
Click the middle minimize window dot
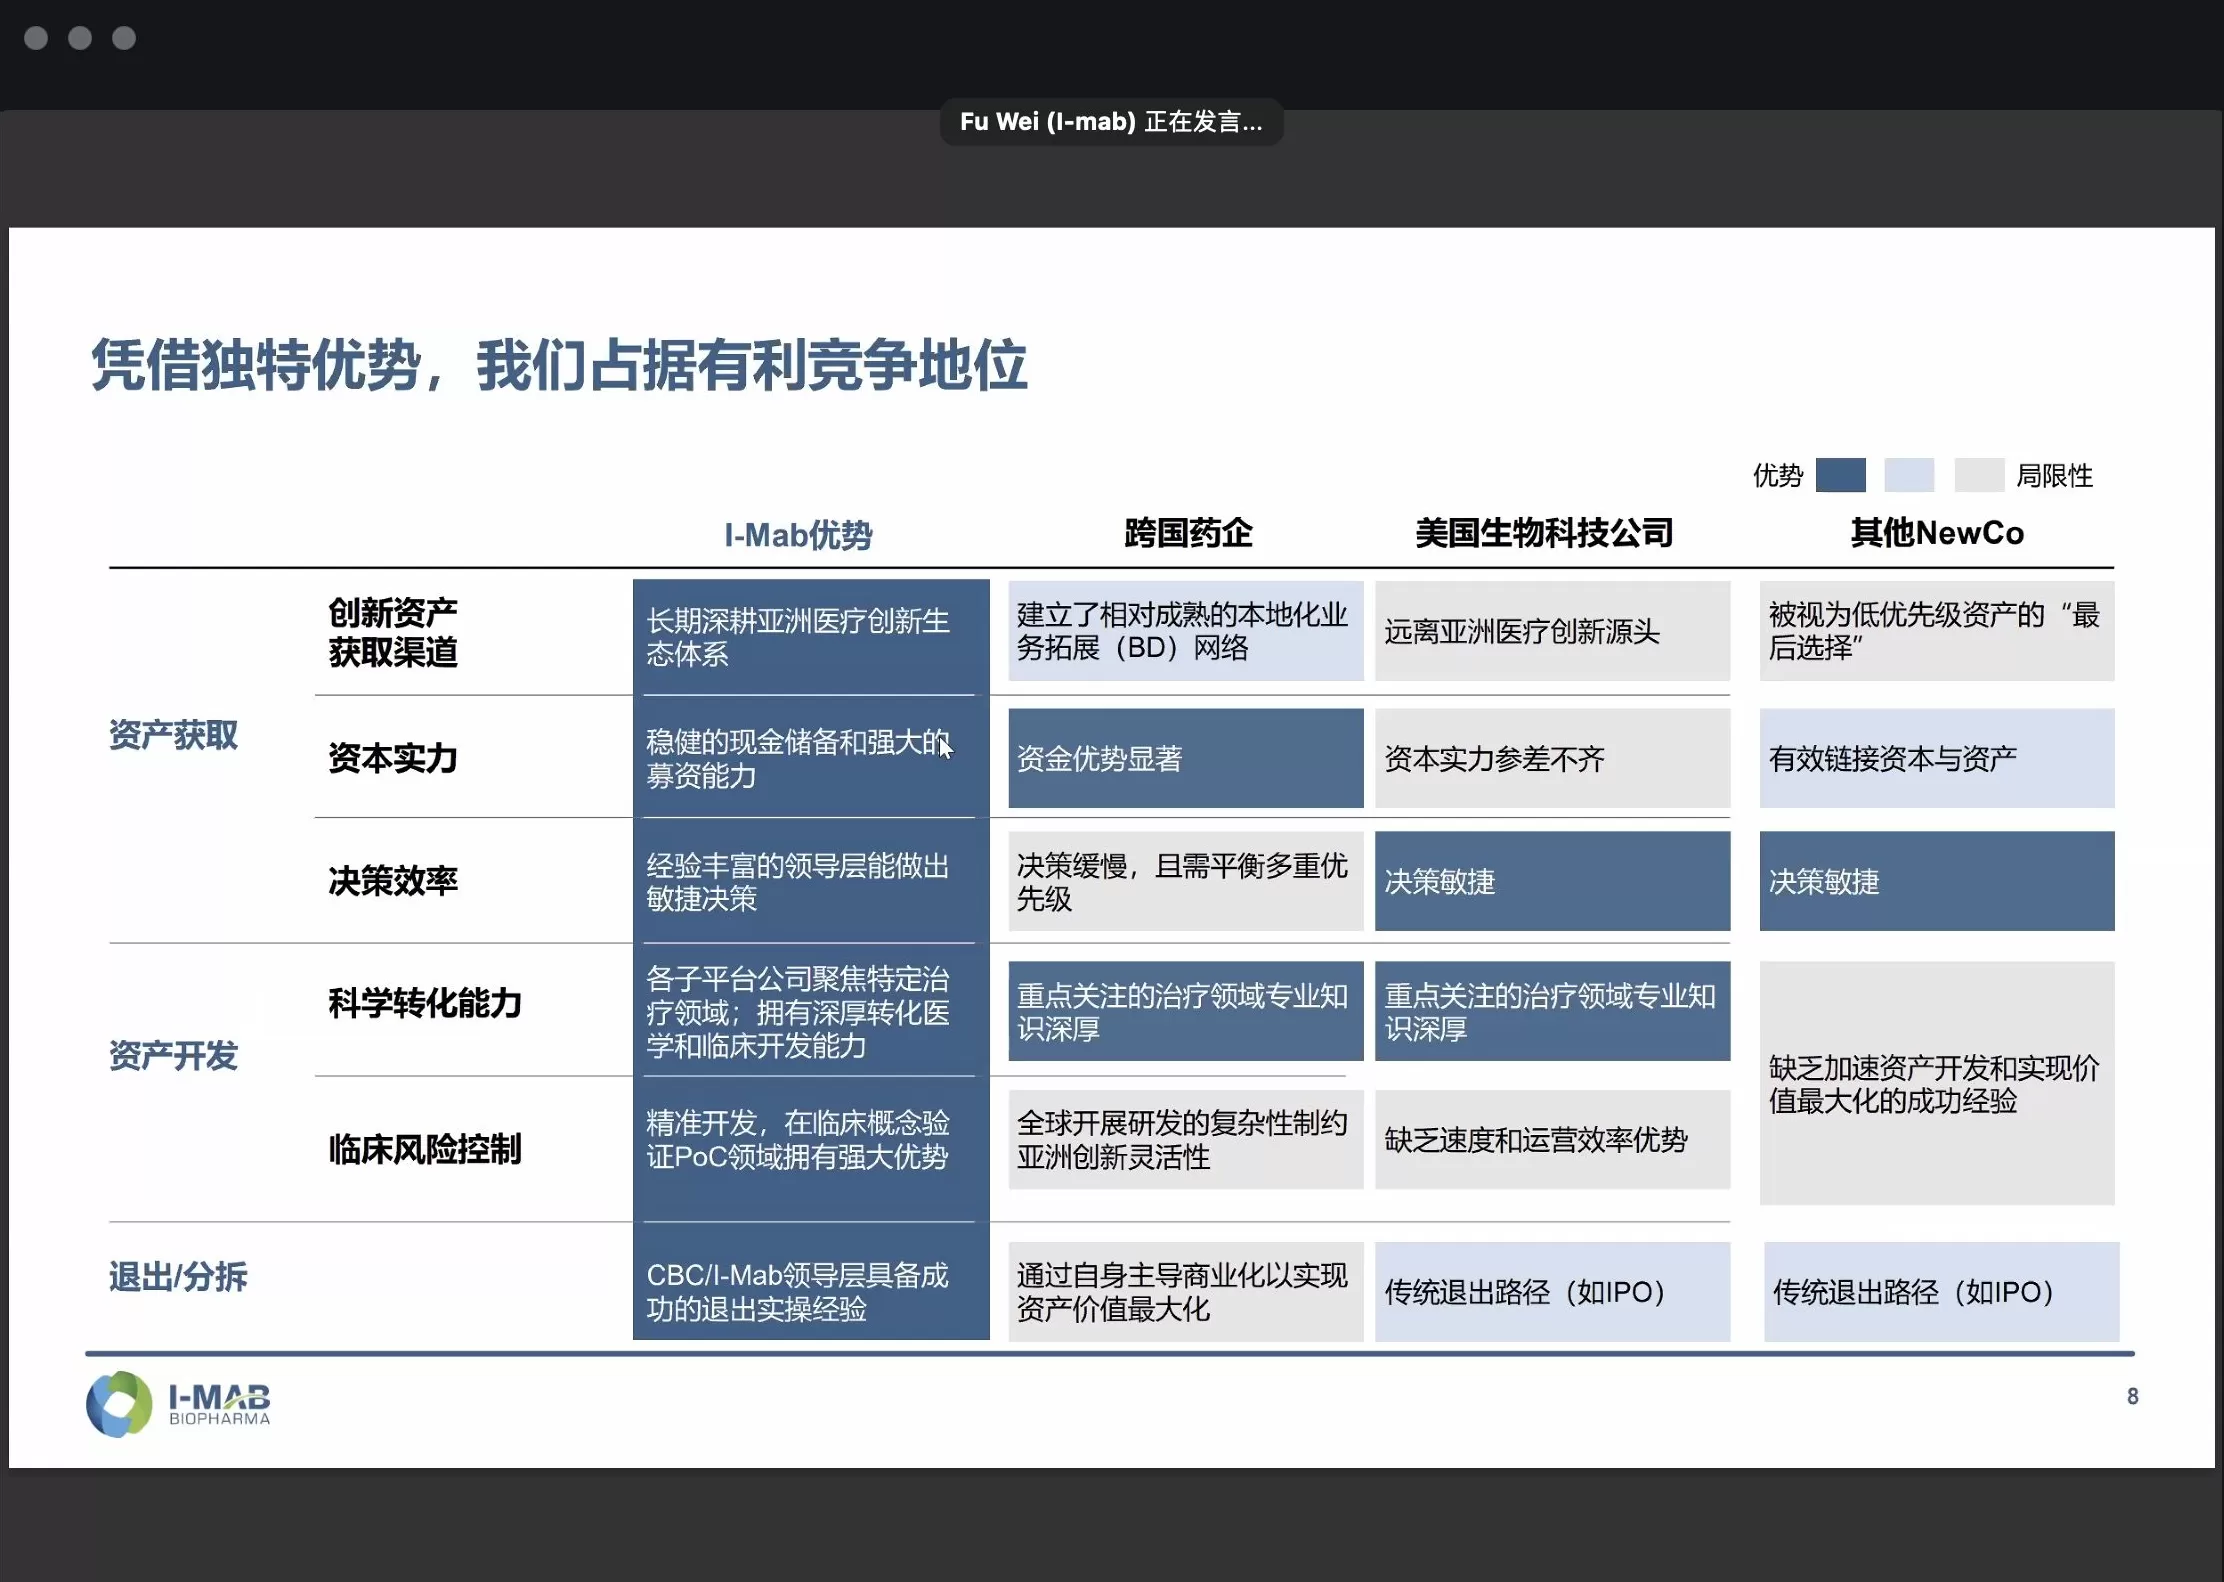[80, 38]
